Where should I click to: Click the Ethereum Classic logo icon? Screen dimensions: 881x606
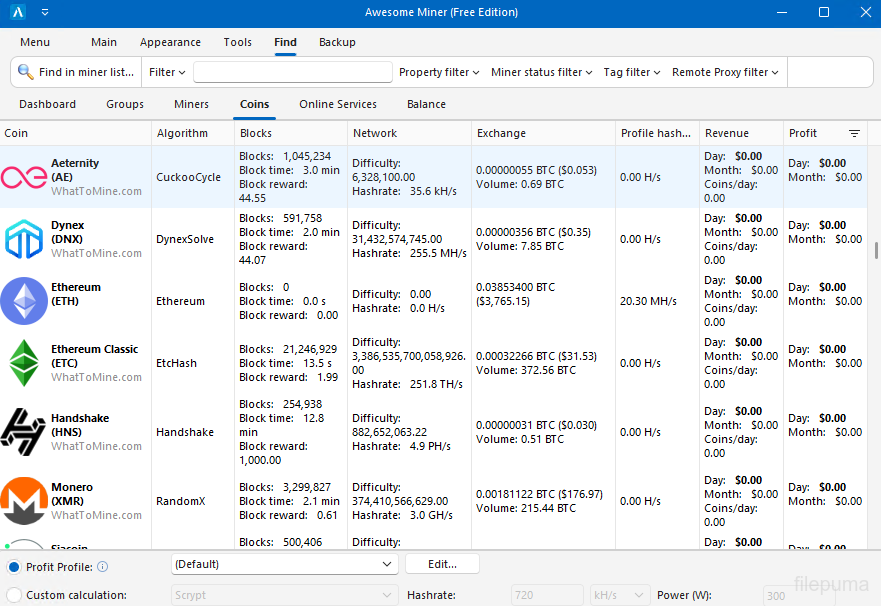(x=24, y=363)
